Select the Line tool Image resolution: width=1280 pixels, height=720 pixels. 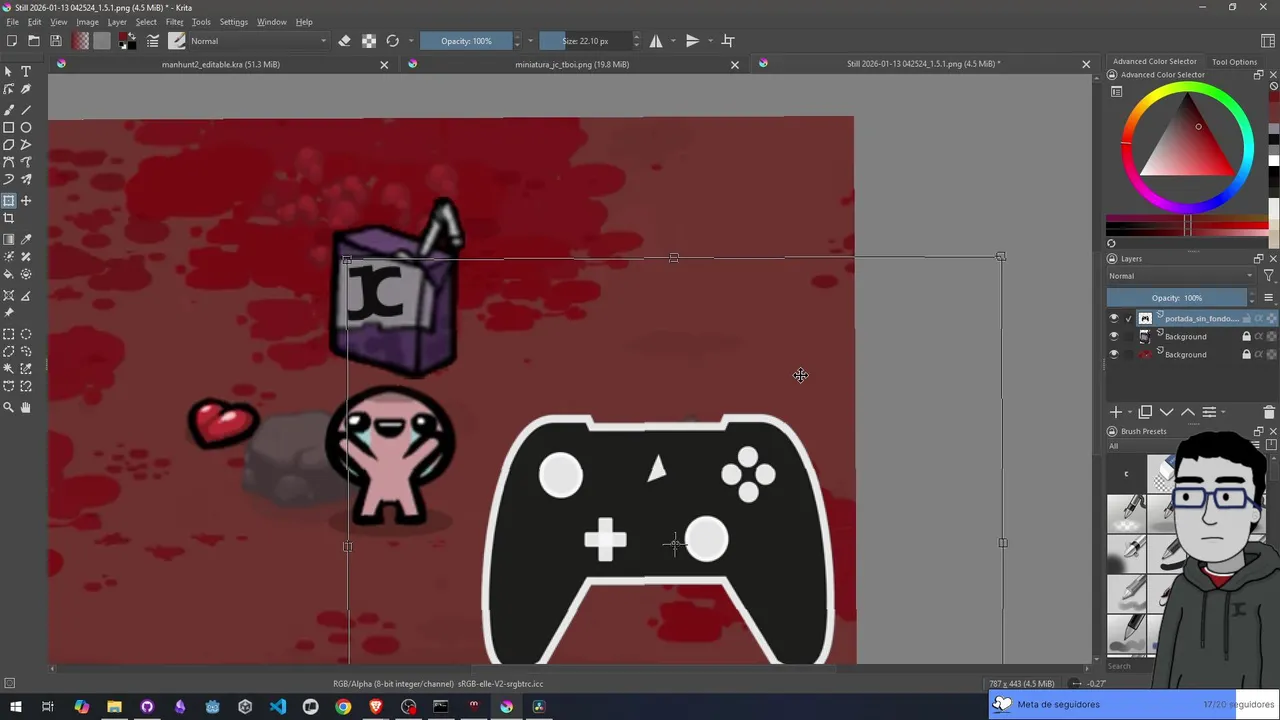[26, 110]
